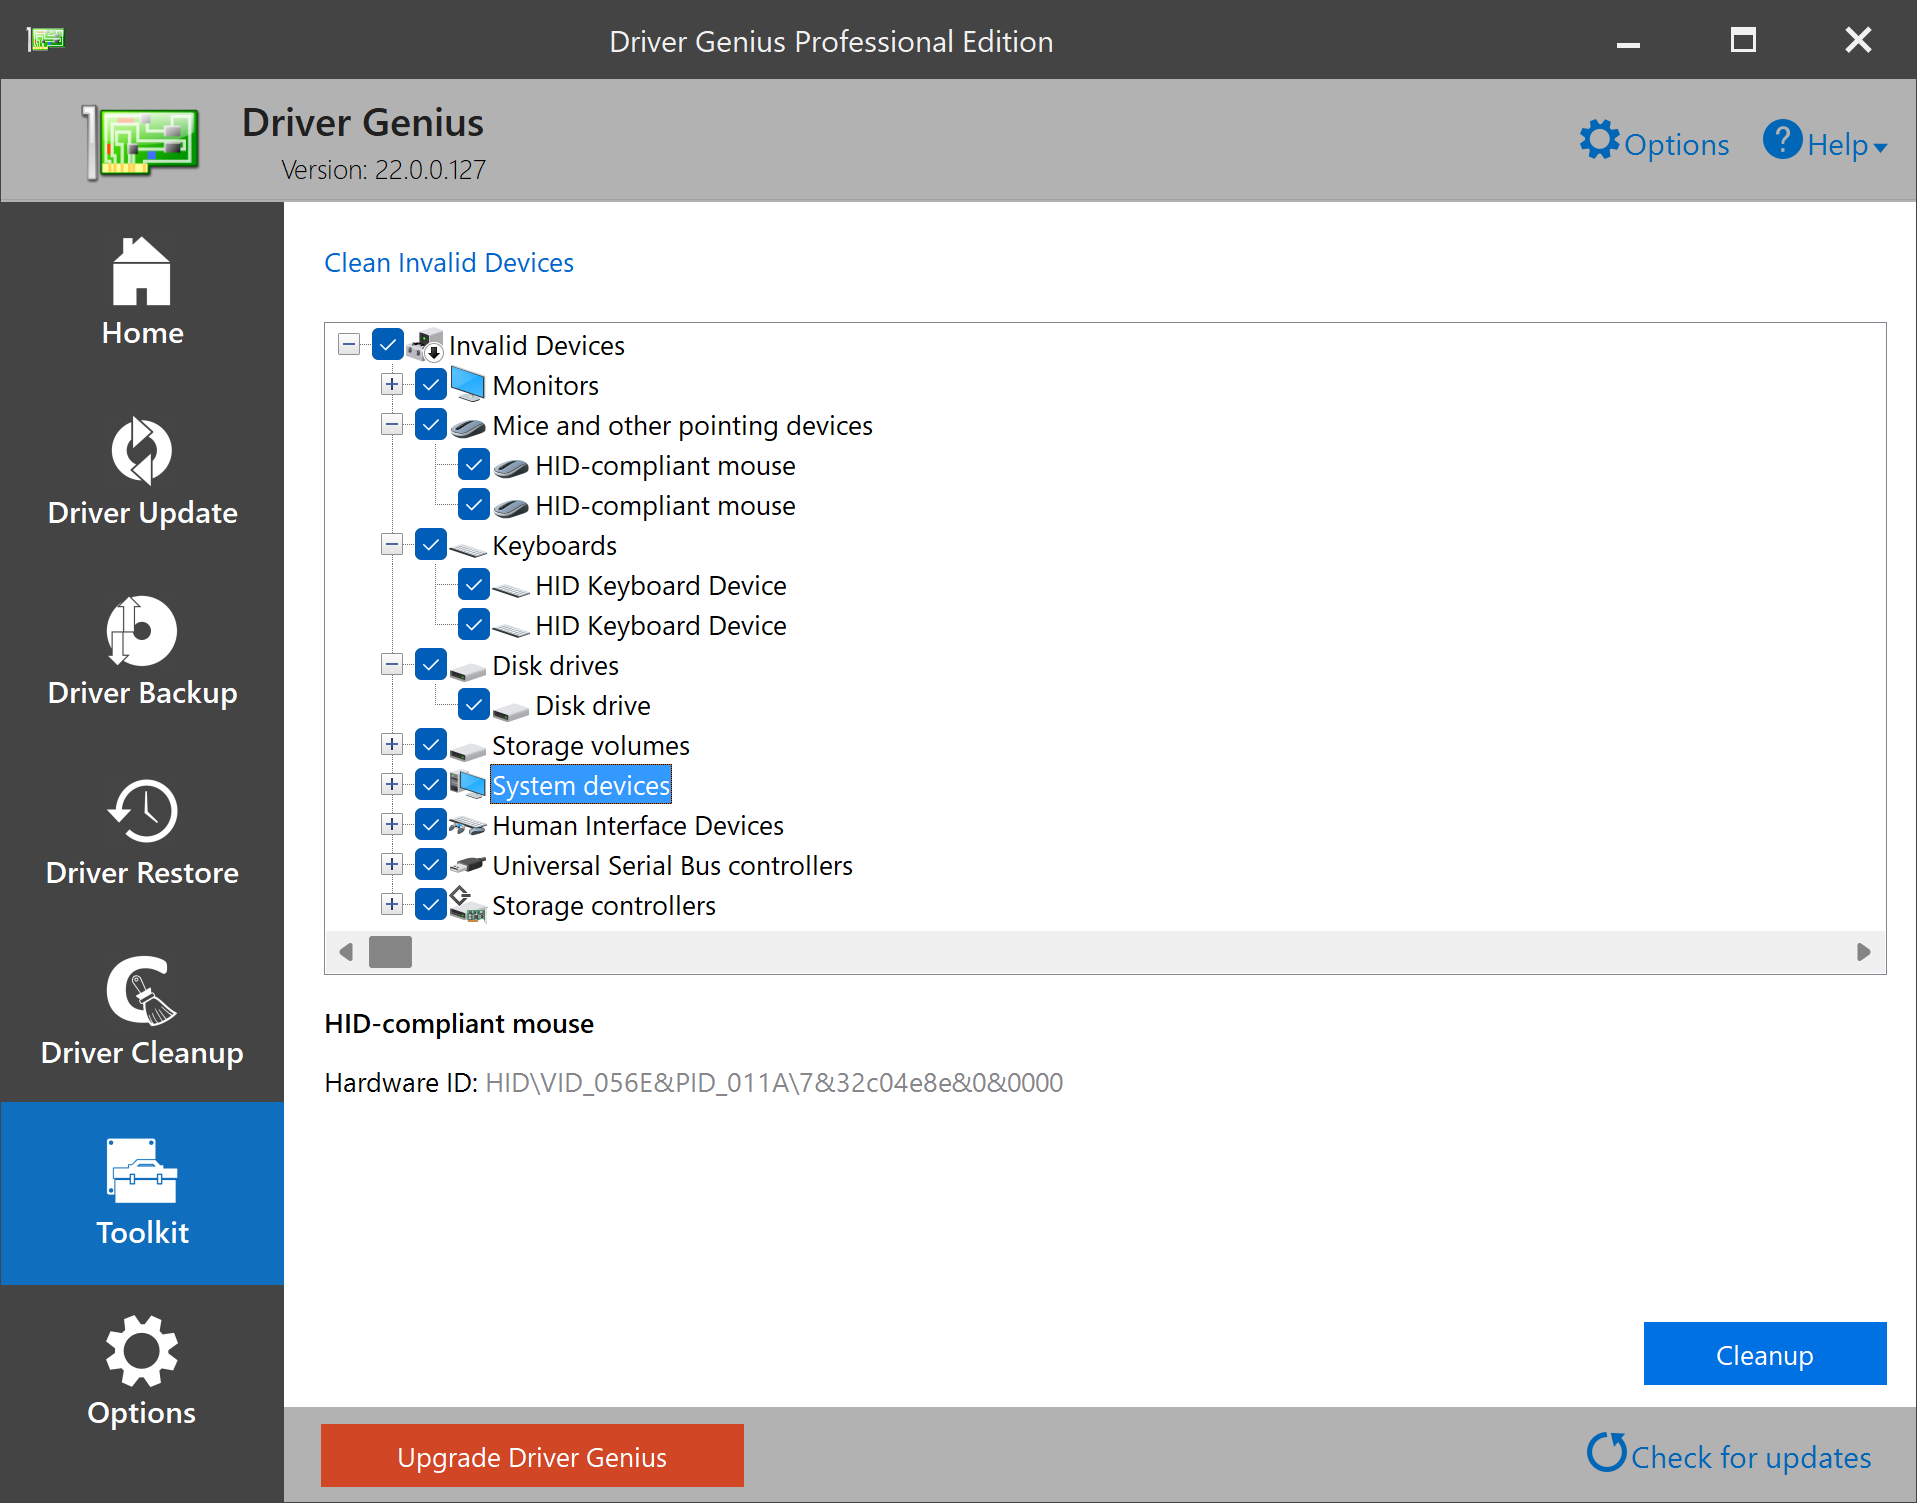
Task: Click the Monitors category icon
Action: (x=467, y=385)
